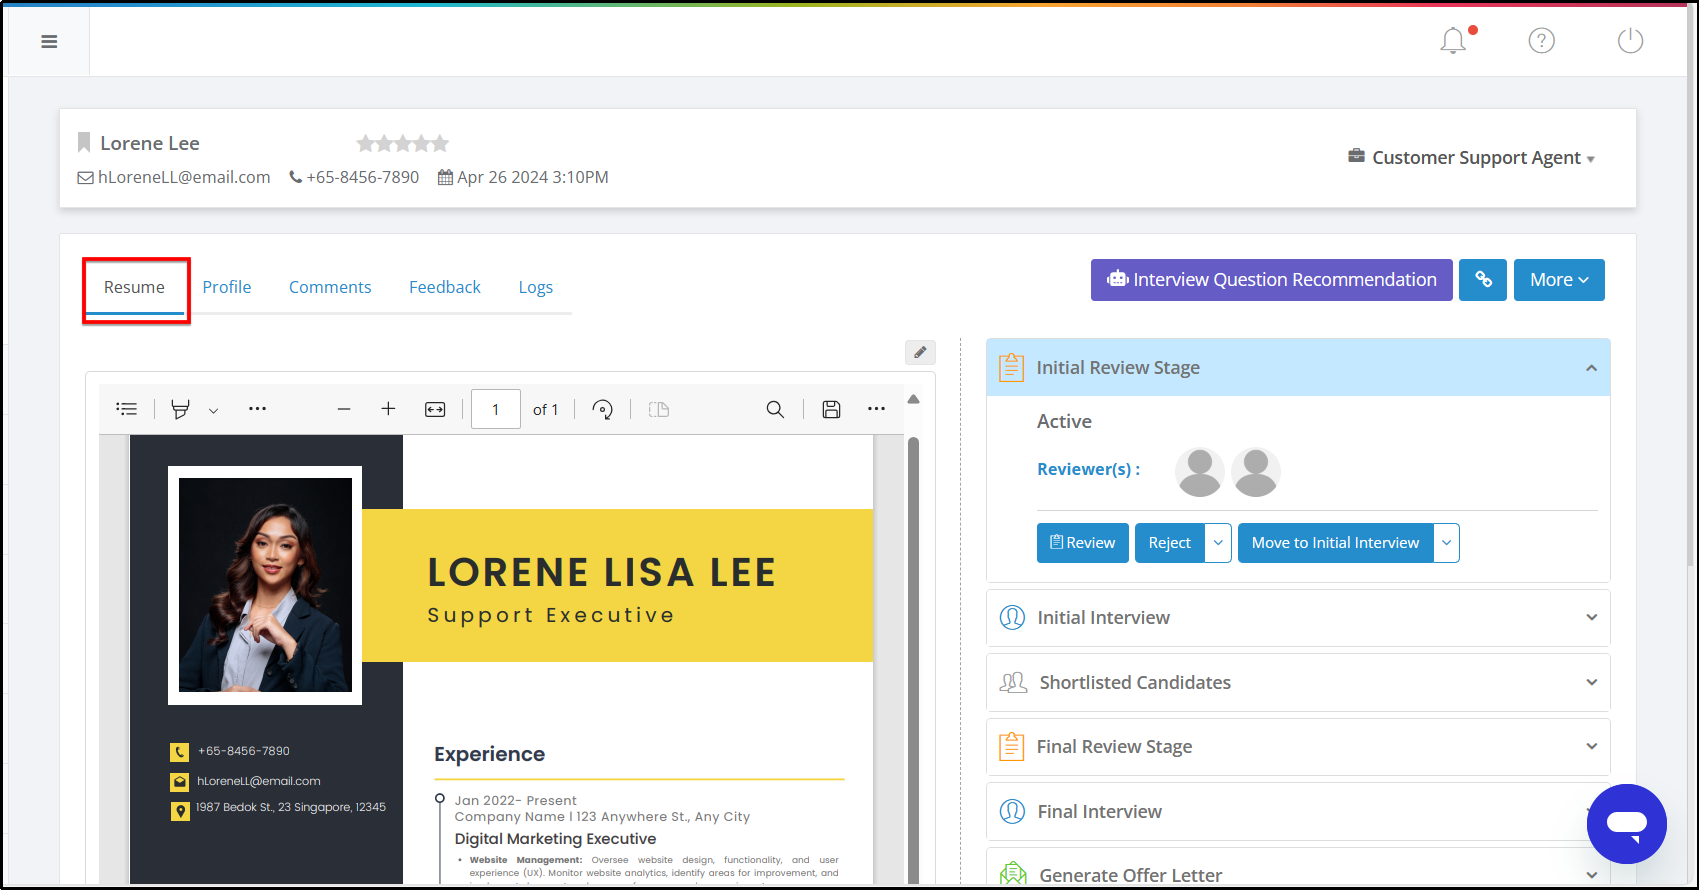The width and height of the screenshot is (1699, 891).
Task: Collapse the Initial Review Stage panel
Action: tap(1591, 368)
